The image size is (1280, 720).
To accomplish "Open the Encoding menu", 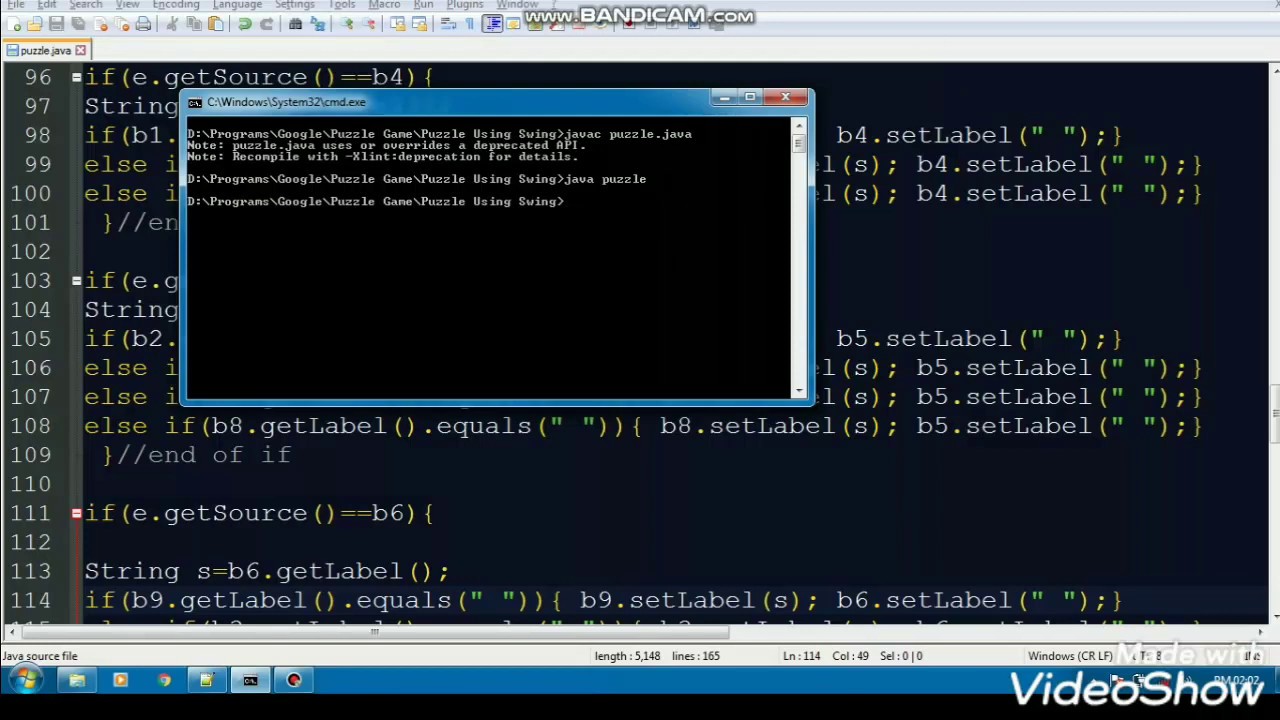I will point(176,5).
